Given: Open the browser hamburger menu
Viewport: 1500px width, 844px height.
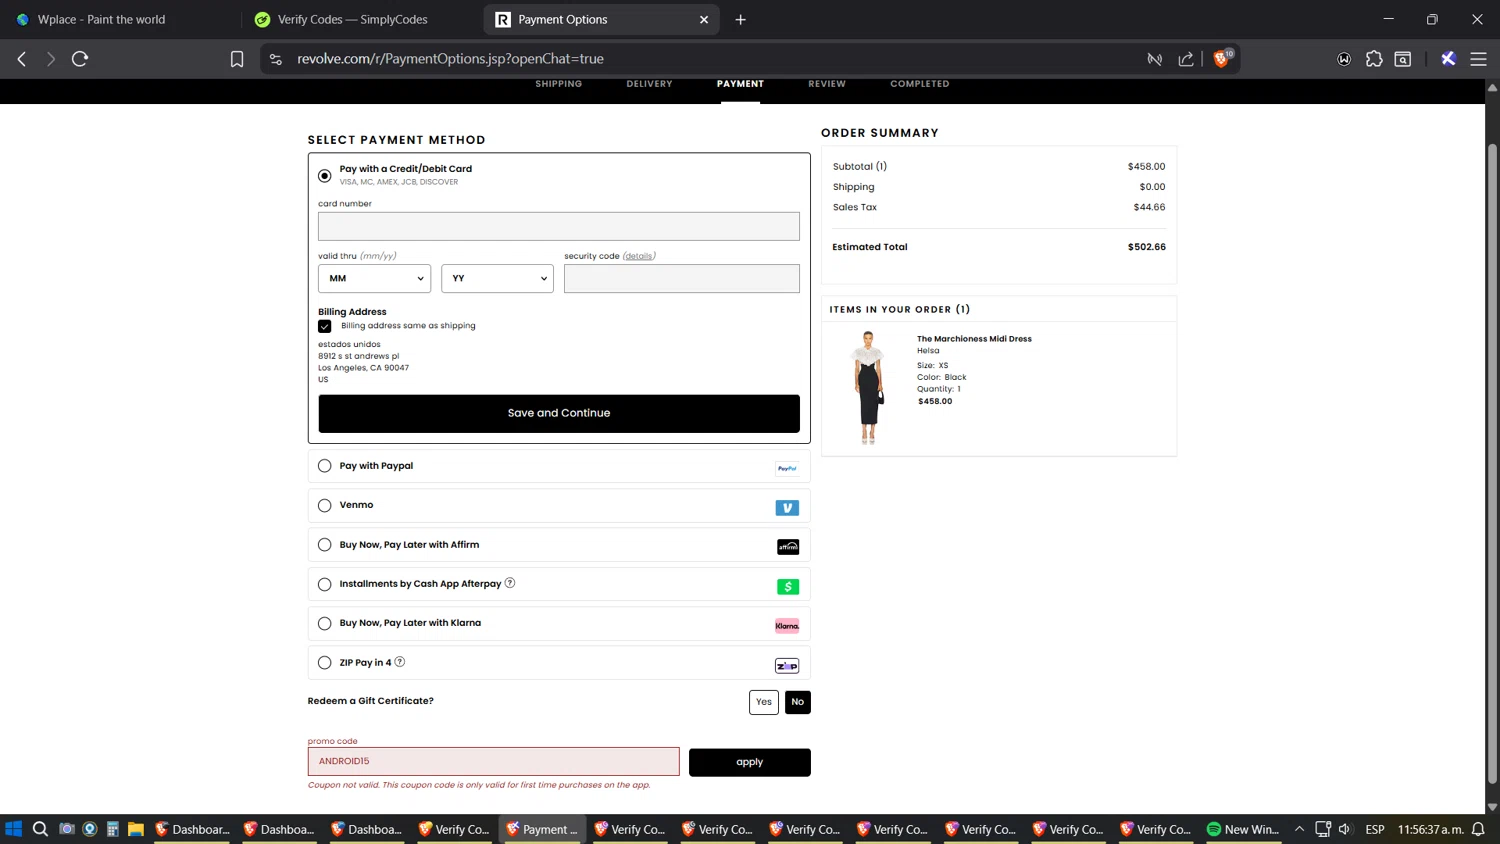Looking at the screenshot, I should click(x=1478, y=59).
